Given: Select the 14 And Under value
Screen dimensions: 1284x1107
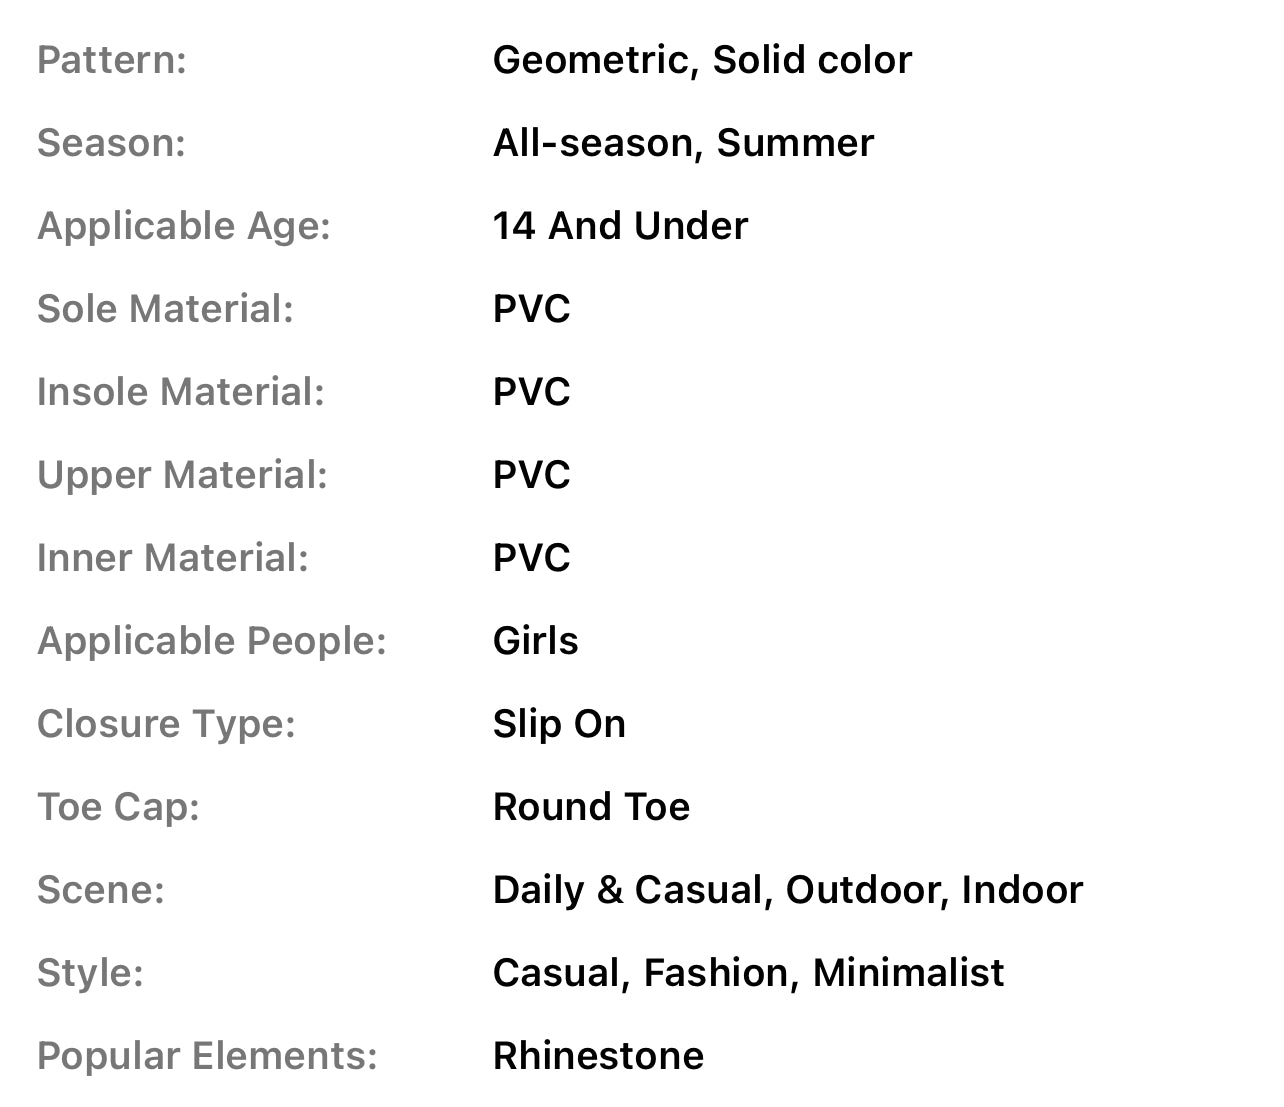Looking at the screenshot, I should (x=620, y=226).
